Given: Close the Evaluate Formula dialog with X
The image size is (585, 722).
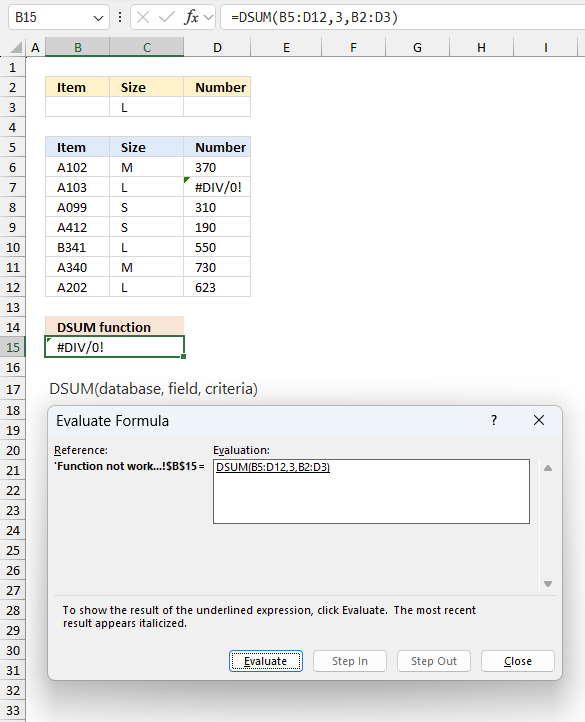Looking at the screenshot, I should 539,420.
